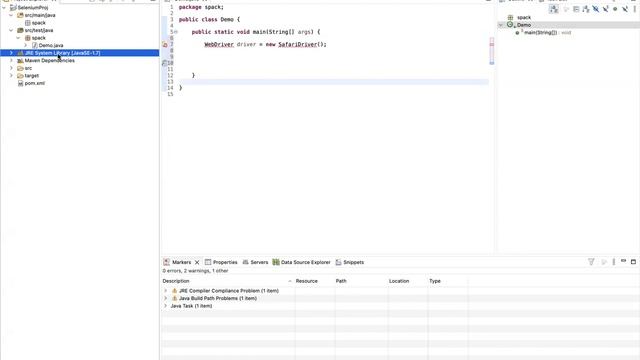Expand the Maven Dependencies node
Viewport: 640px width, 360px height.
pyautogui.click(x=11, y=60)
